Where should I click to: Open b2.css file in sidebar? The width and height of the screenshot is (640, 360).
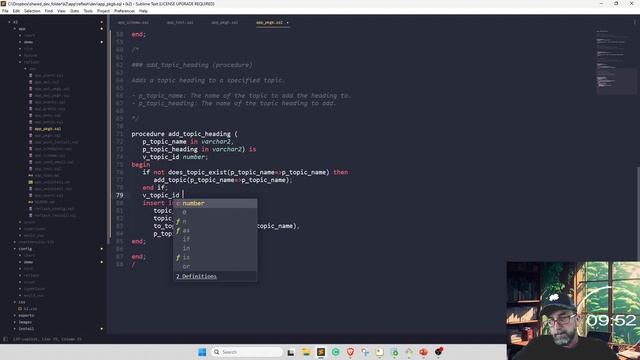[30, 309]
